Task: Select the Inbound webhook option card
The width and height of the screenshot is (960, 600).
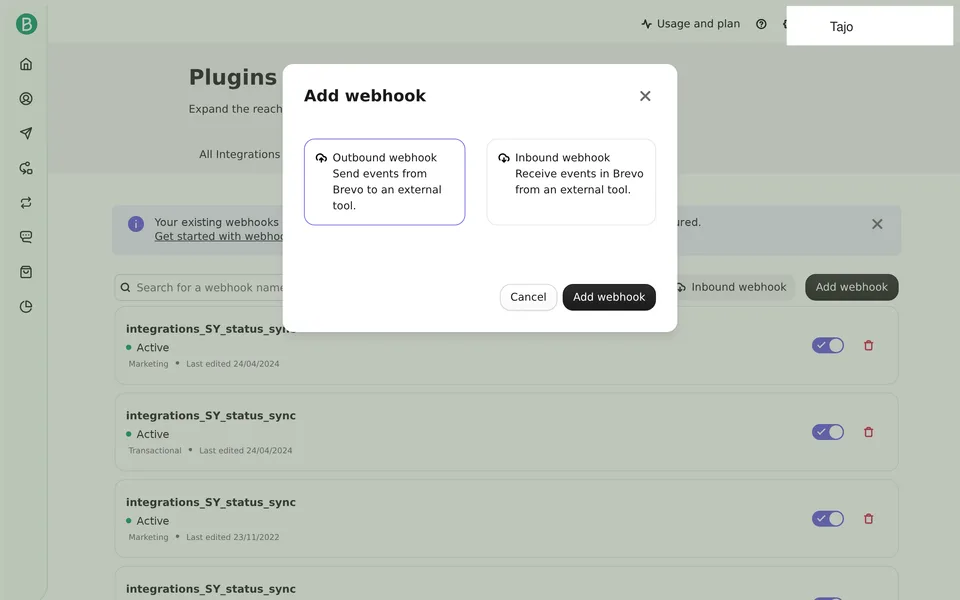Action: [x=571, y=182]
